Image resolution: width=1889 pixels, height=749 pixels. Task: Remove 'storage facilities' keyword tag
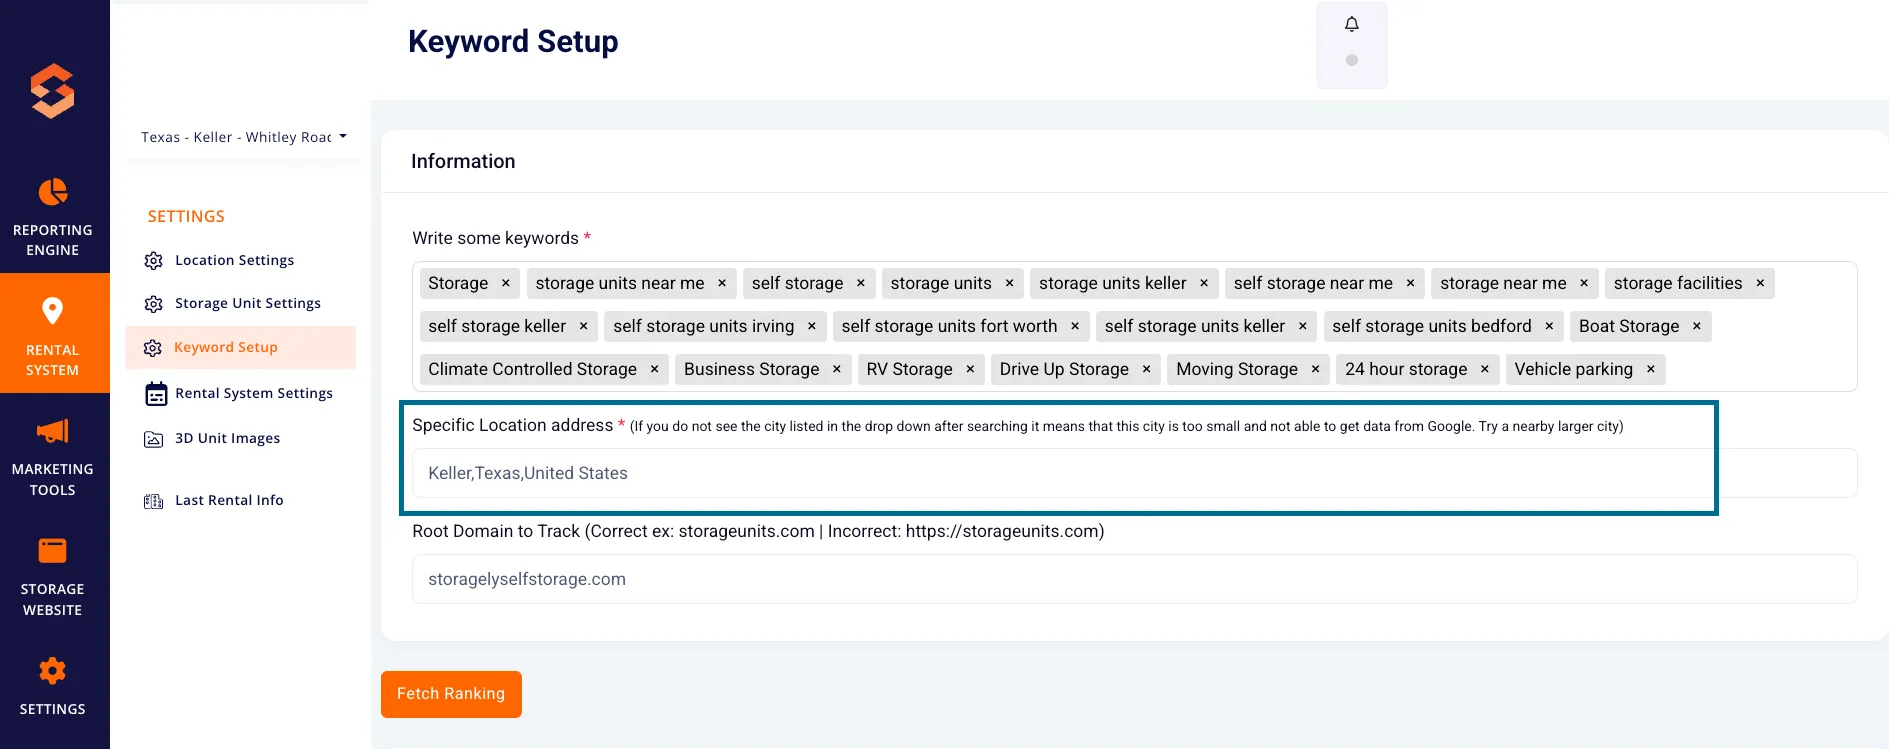1761,283
